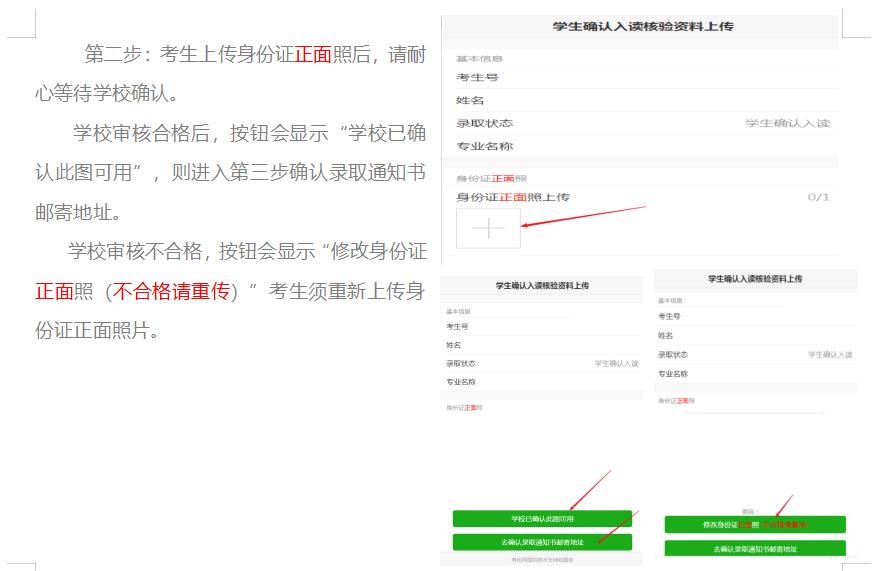Click 姓名 in the bottom-right form
This screenshot has height=571, width=873.
point(665,335)
